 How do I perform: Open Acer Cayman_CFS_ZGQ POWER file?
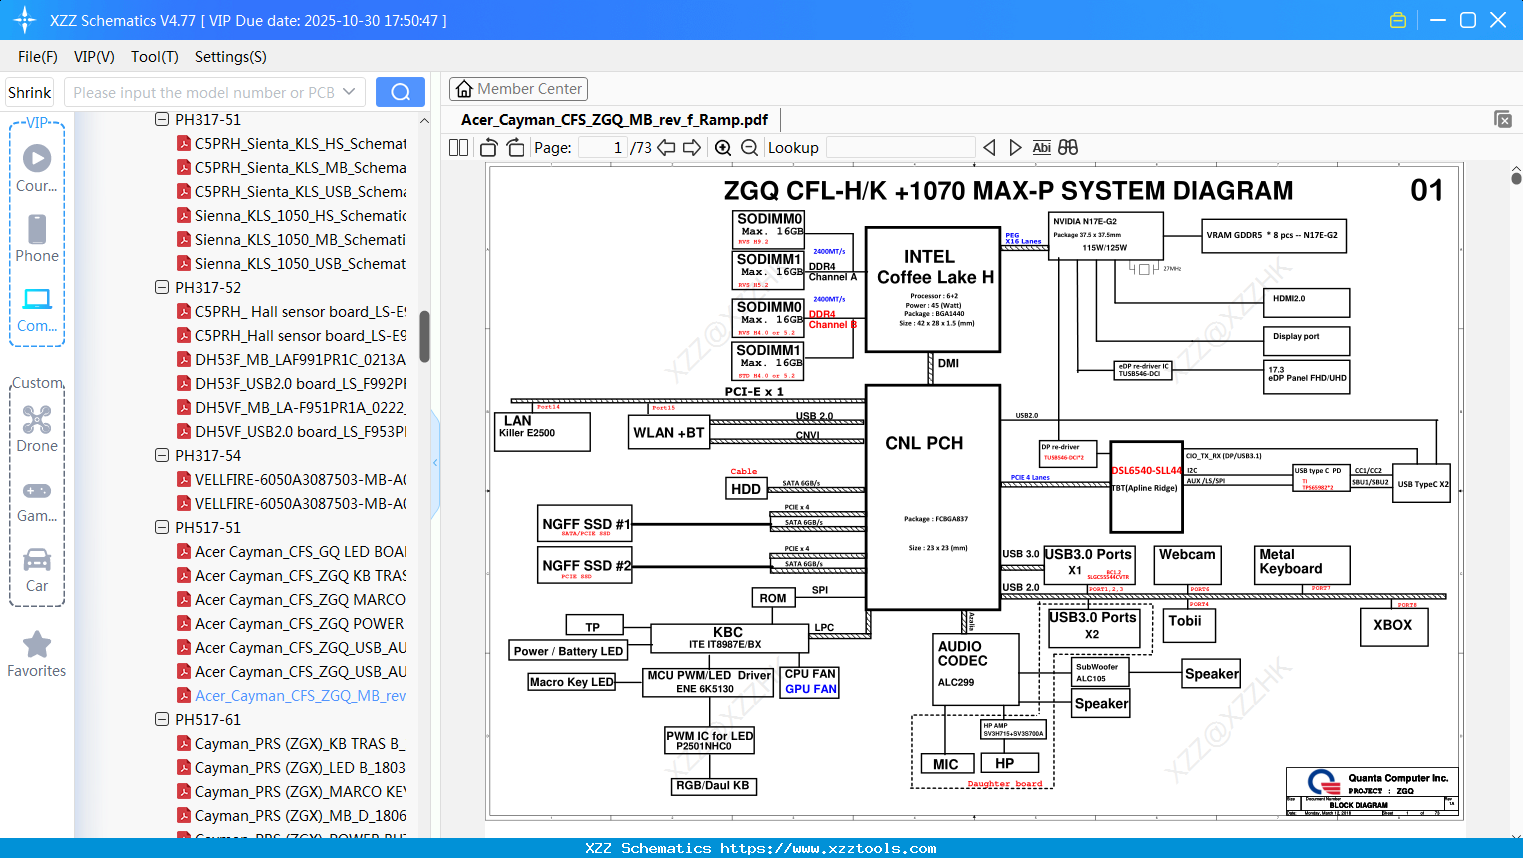pos(300,623)
